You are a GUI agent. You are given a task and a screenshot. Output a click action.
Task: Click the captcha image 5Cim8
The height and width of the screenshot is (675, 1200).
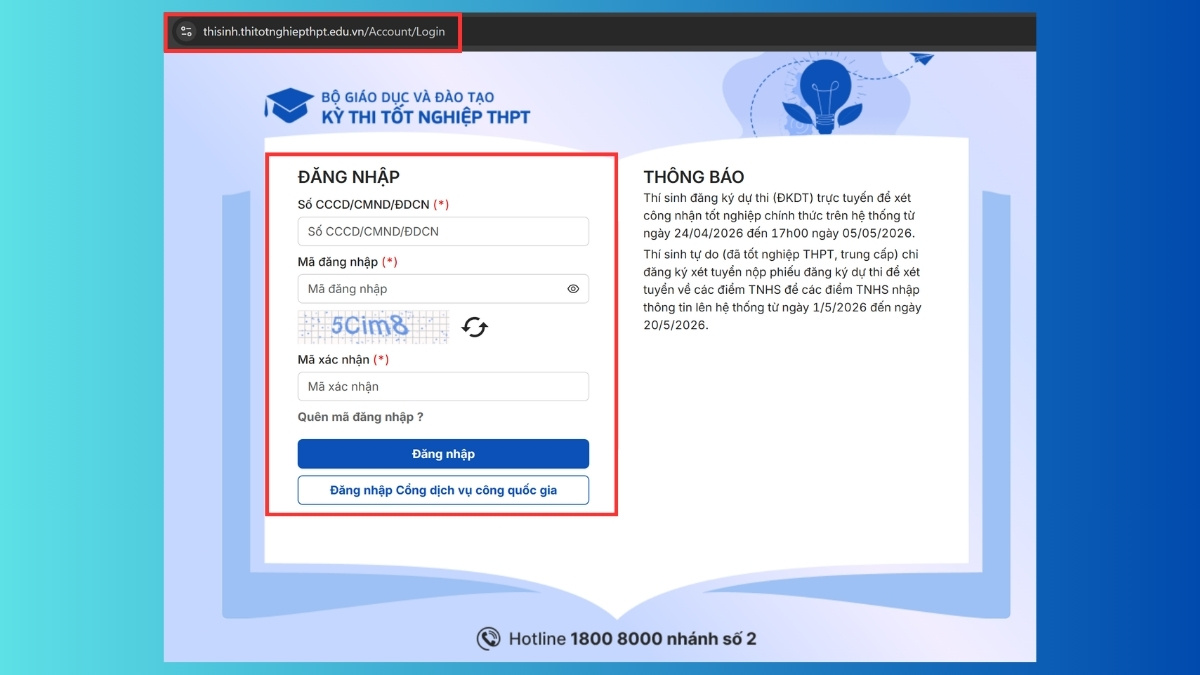pos(374,326)
